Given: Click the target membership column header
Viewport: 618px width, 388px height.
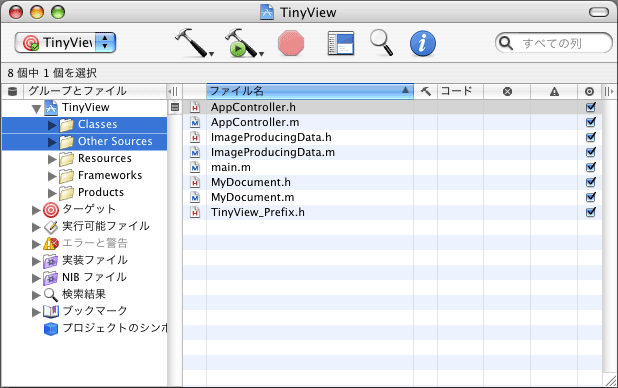Looking at the screenshot, I should tap(589, 91).
